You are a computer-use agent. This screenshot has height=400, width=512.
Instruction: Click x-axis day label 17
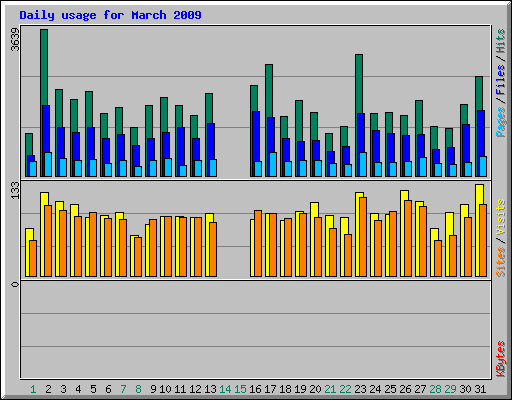[270, 389]
